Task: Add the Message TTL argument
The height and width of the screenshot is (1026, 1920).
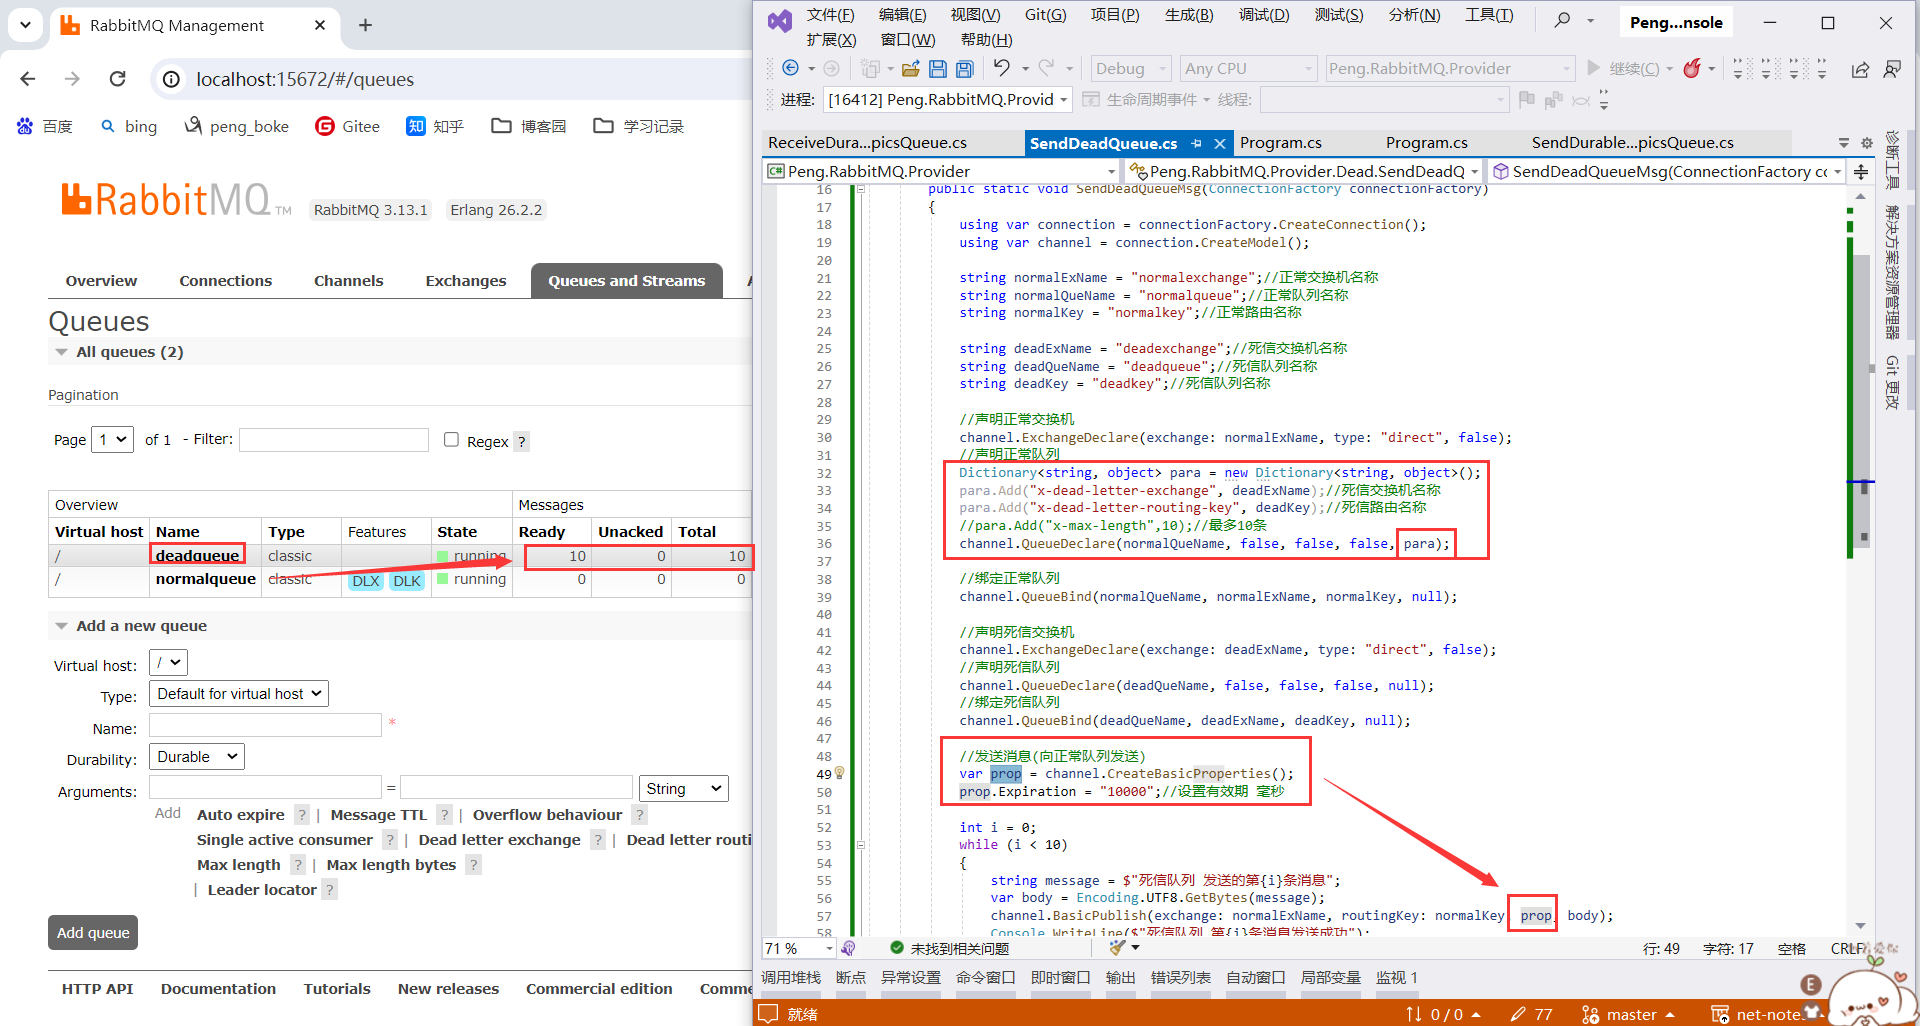Action: pyautogui.click(x=378, y=815)
